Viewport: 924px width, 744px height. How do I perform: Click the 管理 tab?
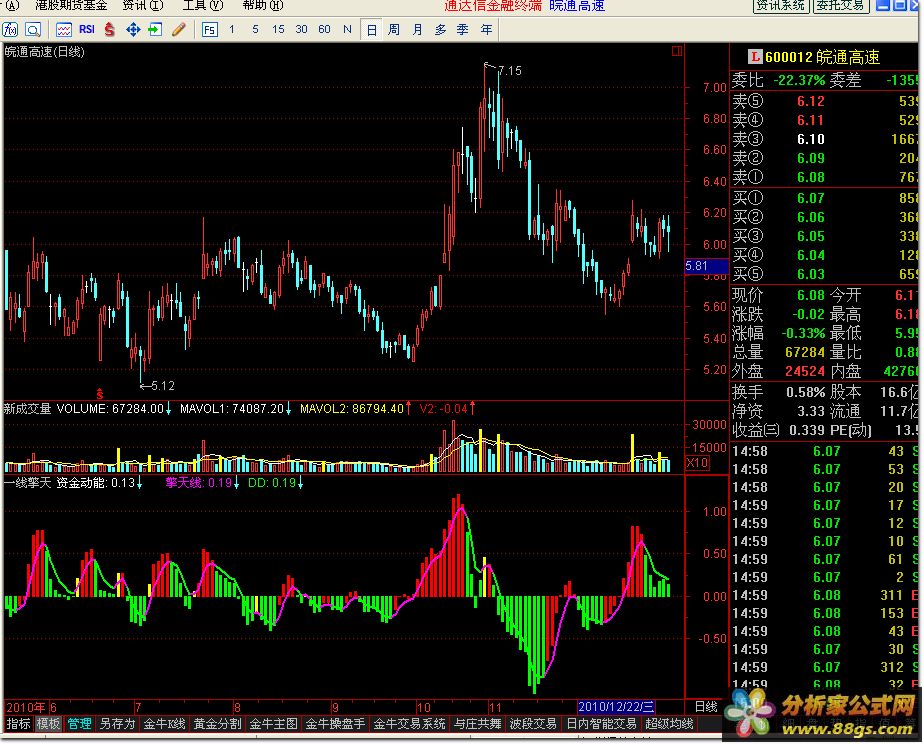pyautogui.click(x=79, y=723)
